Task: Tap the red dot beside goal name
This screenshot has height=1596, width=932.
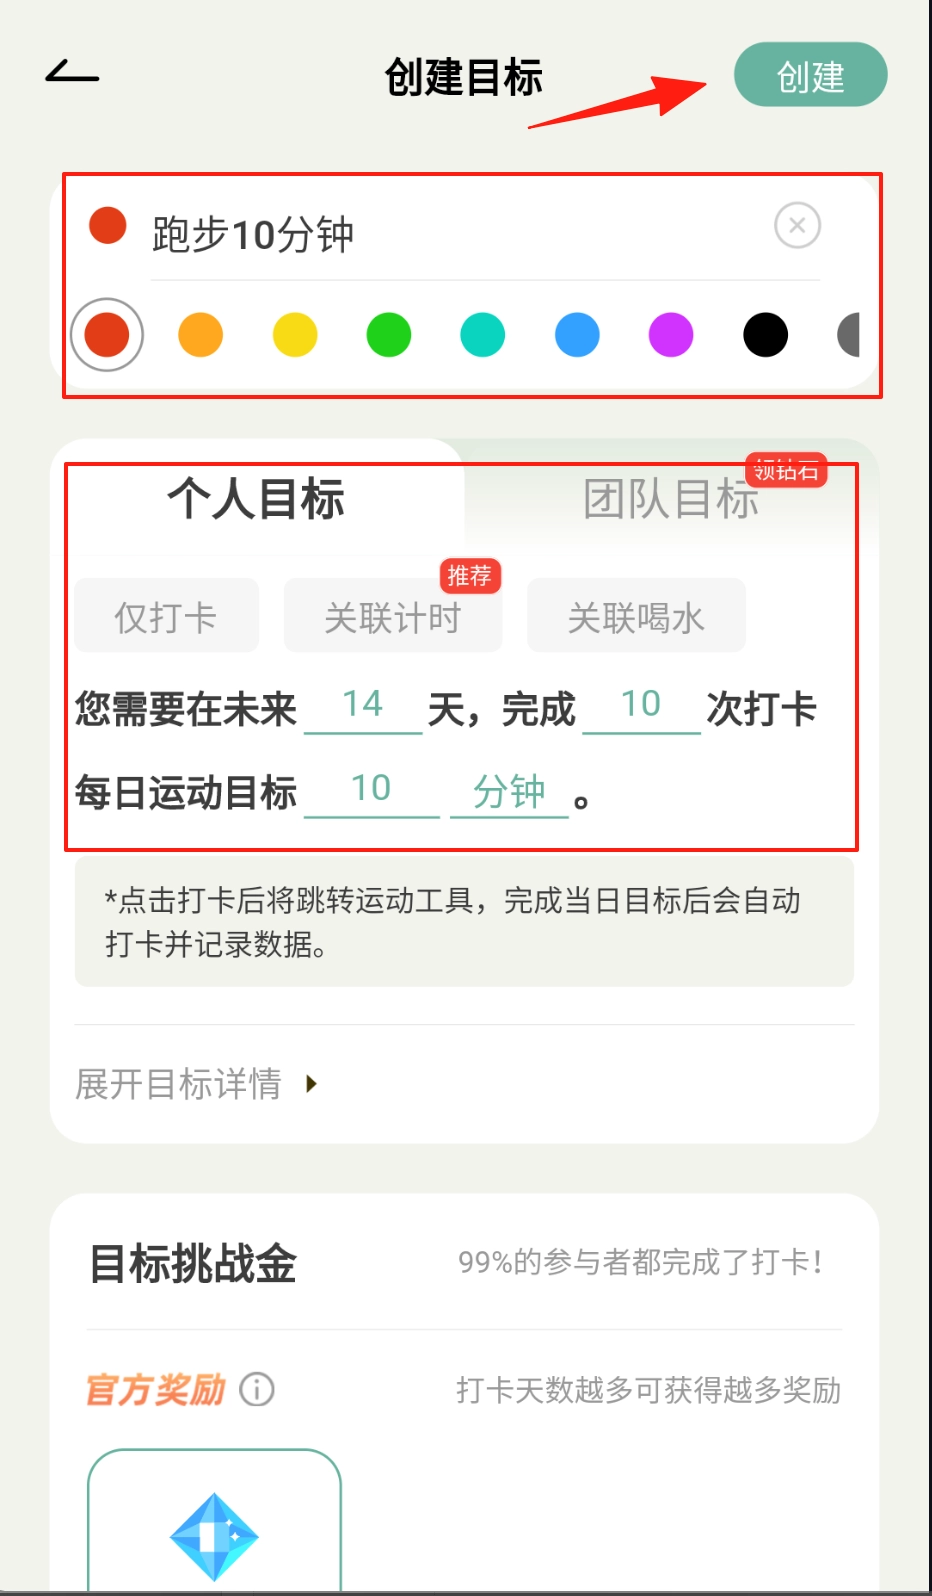Action: pos(107,225)
